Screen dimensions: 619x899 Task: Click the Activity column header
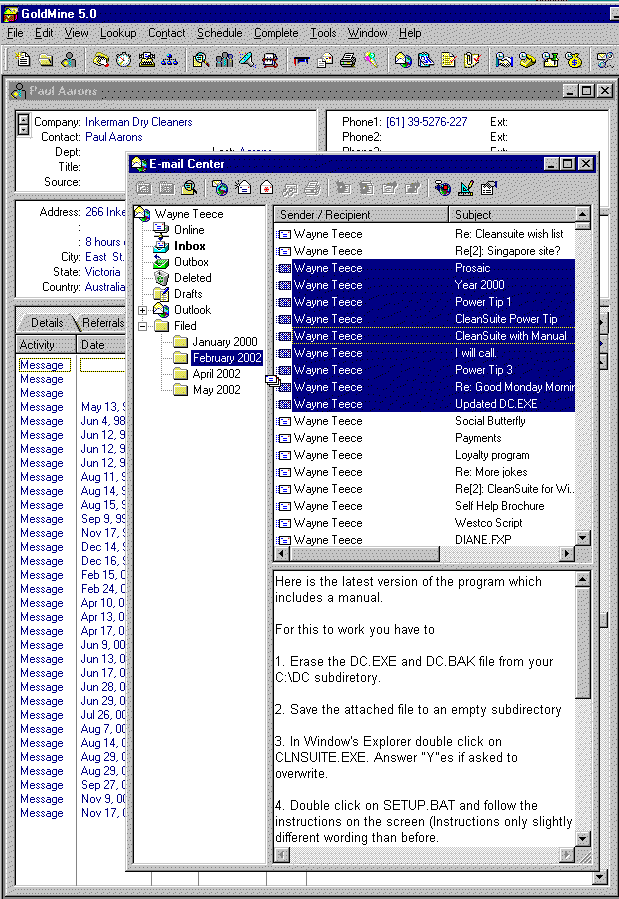point(46,345)
